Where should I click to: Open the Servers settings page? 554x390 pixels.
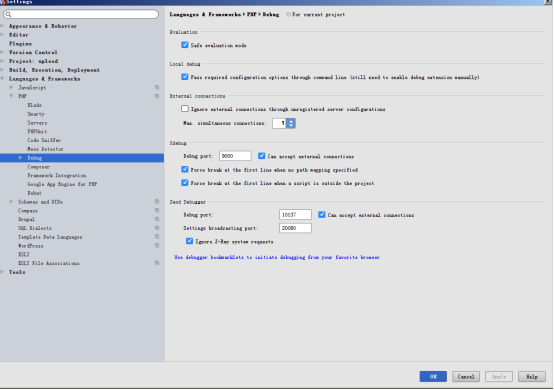[37, 123]
